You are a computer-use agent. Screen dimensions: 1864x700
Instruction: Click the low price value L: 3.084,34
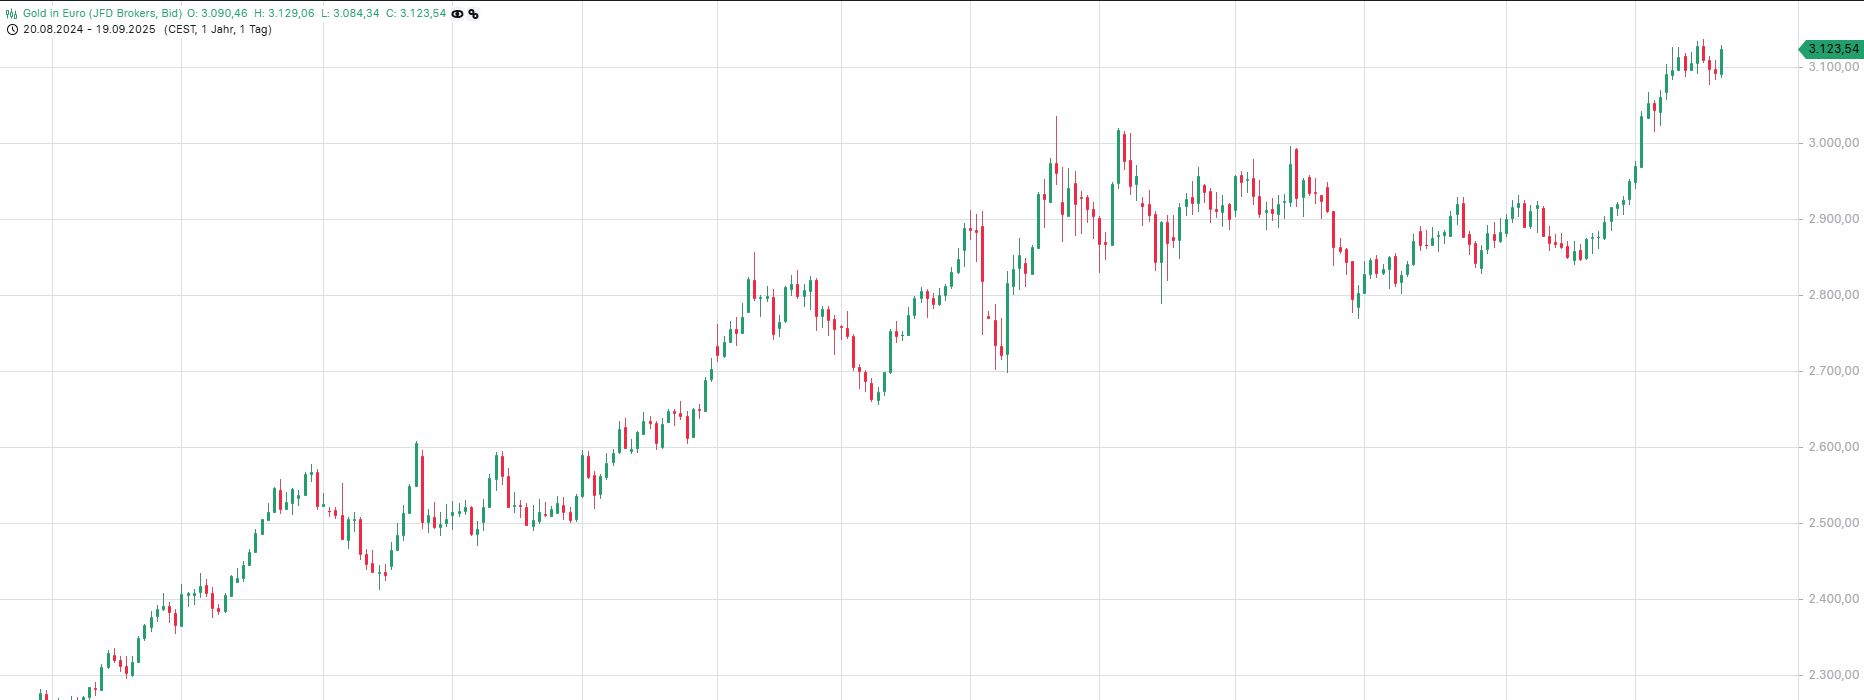coord(350,14)
